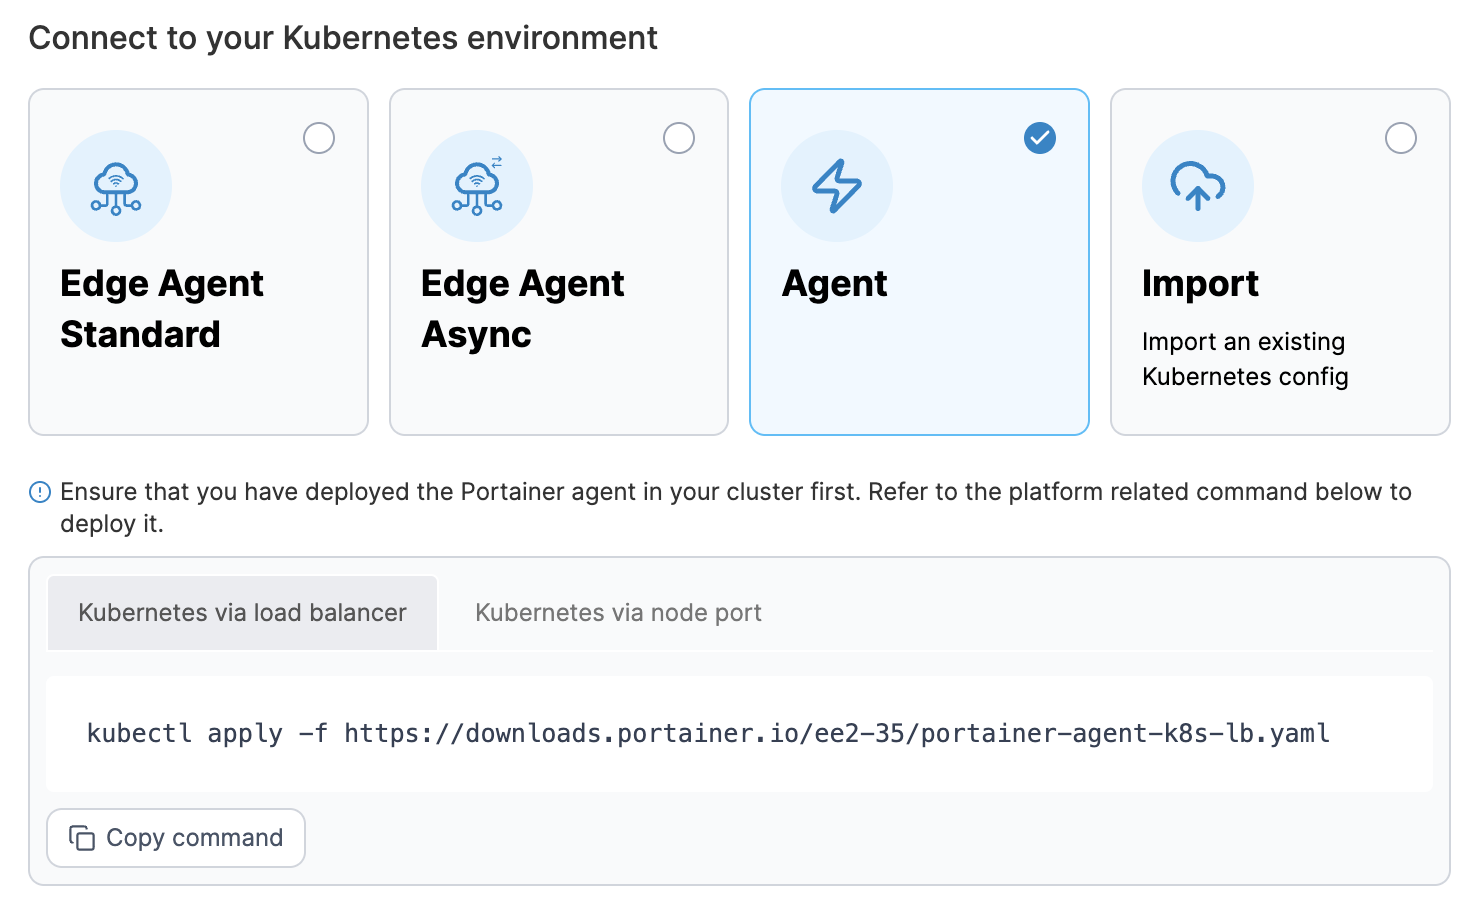Select the Edge Agent Standard radio button
The image size is (1478, 906).
(x=319, y=138)
